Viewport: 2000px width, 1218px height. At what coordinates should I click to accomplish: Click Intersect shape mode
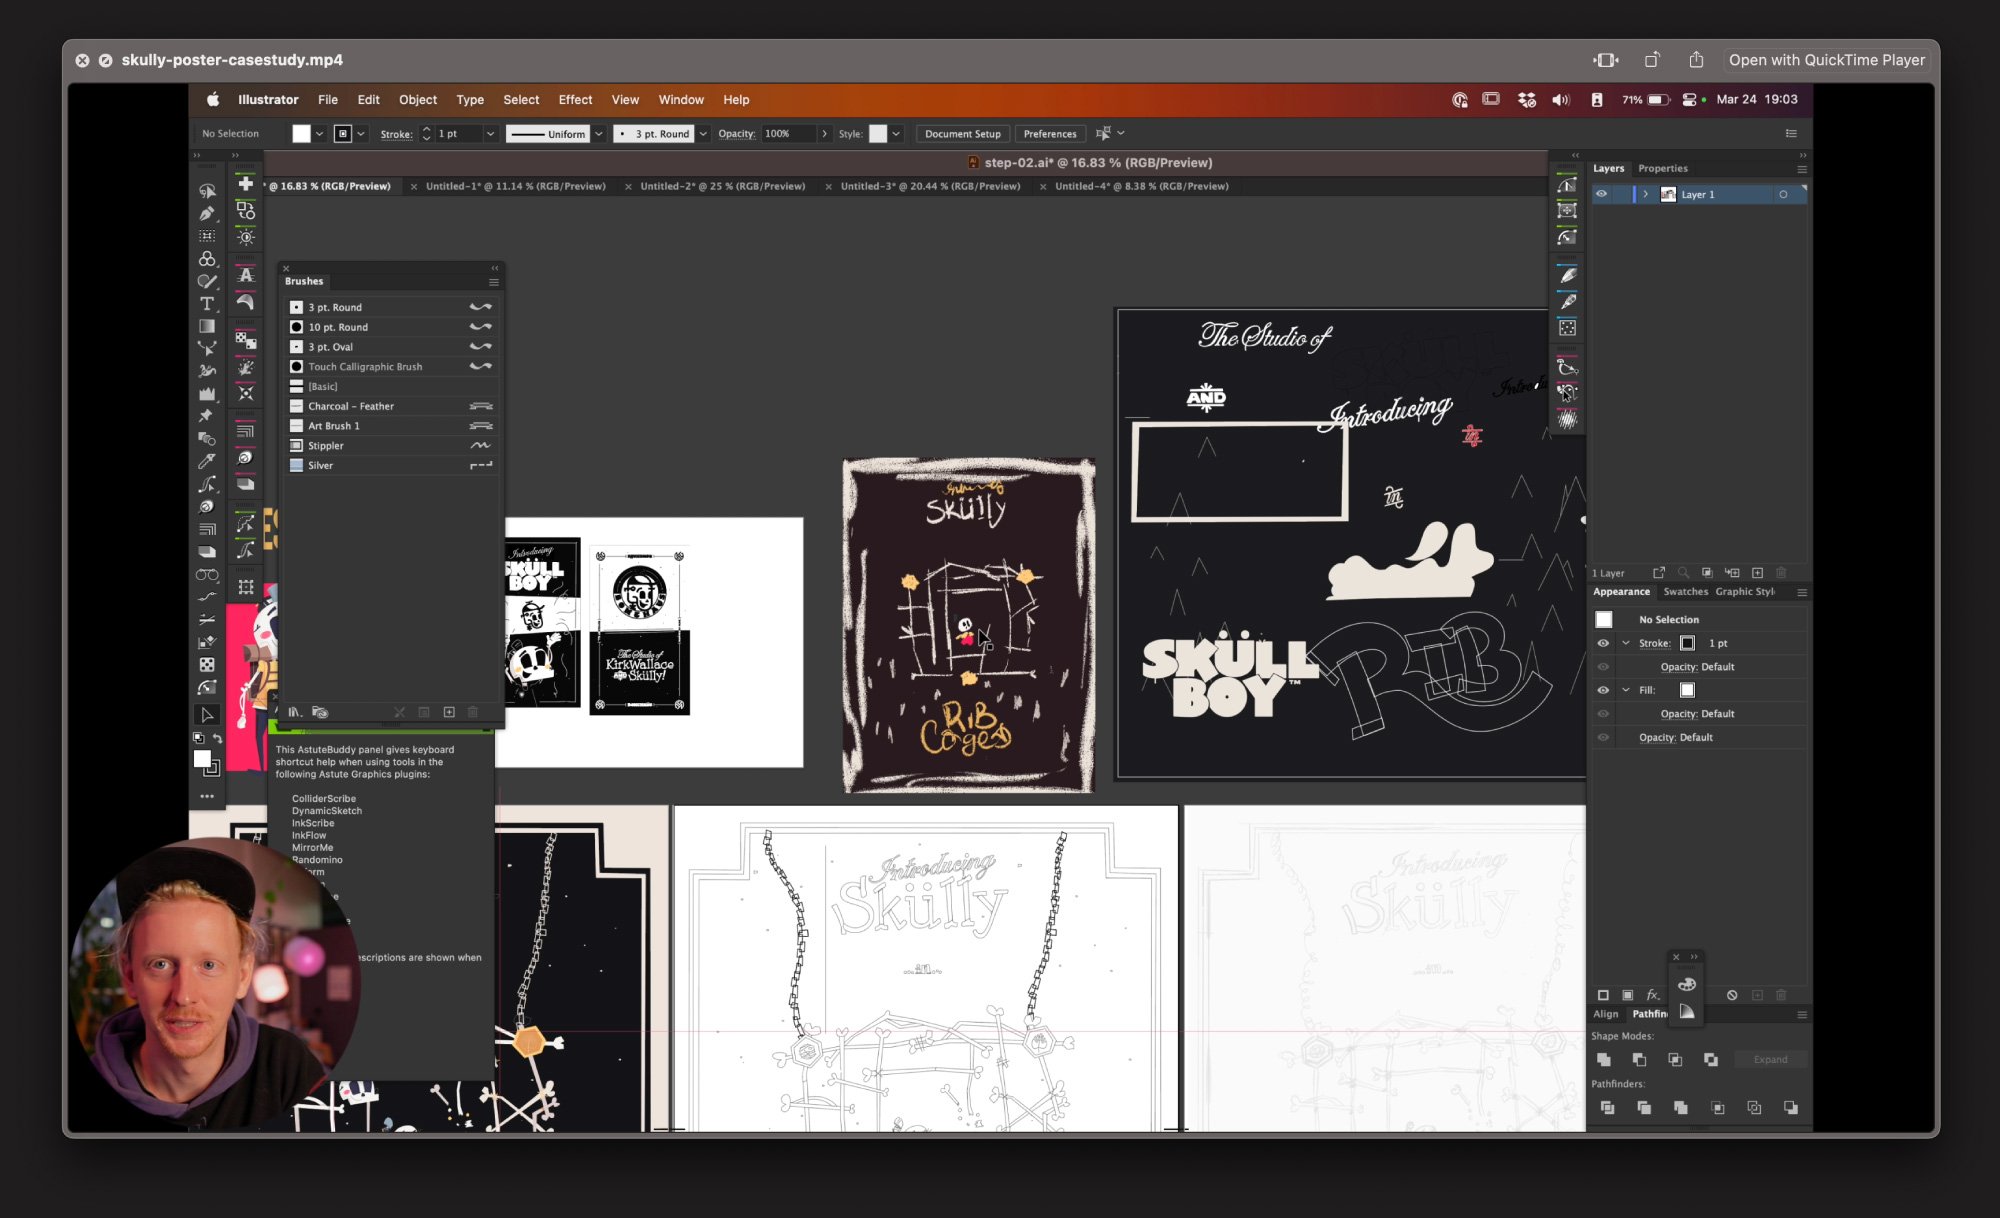(1675, 1059)
